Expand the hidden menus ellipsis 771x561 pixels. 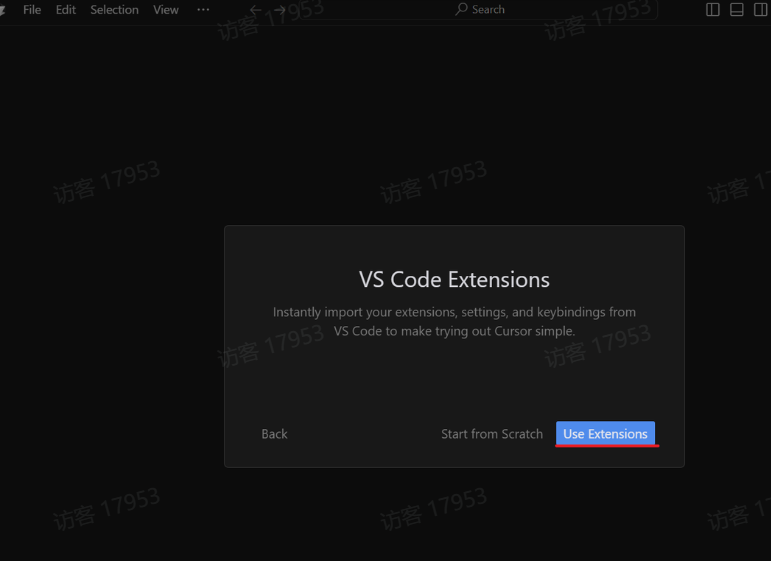point(203,10)
